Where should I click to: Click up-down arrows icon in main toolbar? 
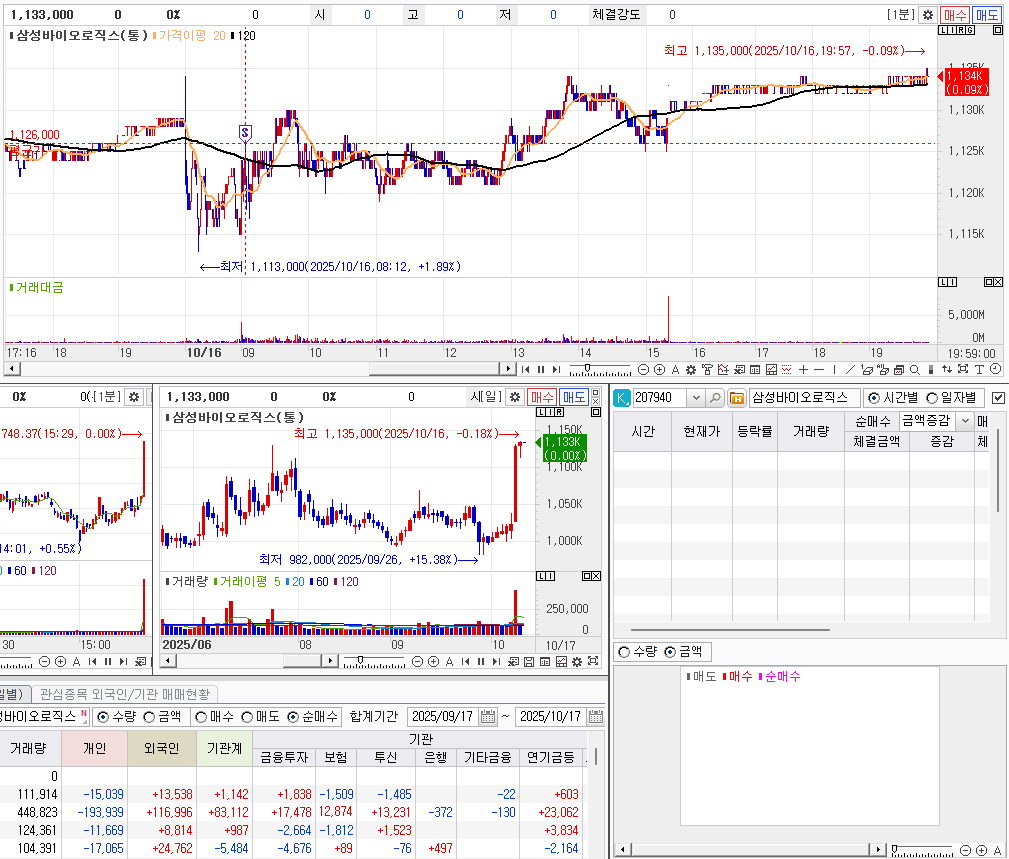pyautogui.click(x=947, y=369)
